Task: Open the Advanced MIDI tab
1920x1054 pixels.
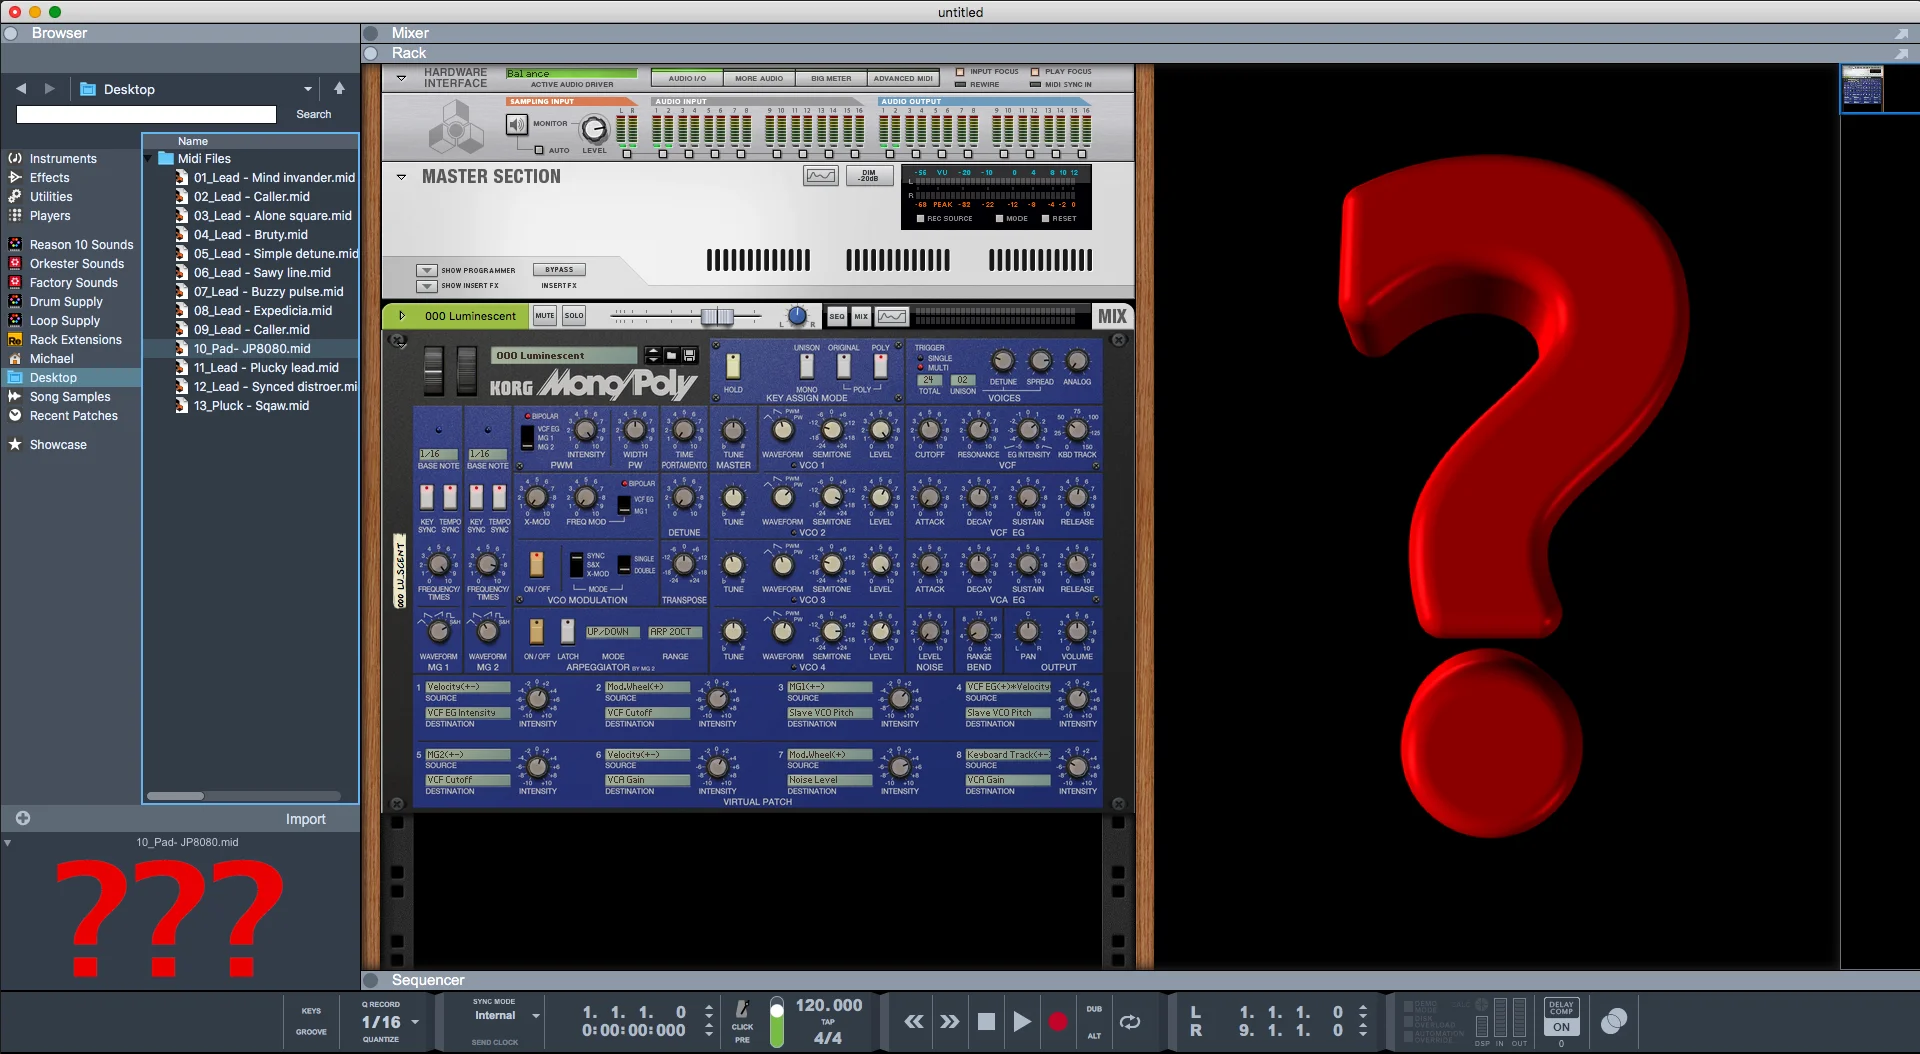Action: (x=903, y=78)
